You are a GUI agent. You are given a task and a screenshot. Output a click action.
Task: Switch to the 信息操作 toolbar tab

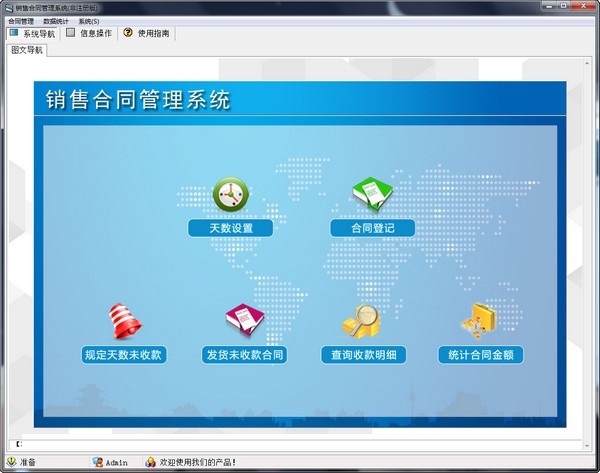click(89, 33)
